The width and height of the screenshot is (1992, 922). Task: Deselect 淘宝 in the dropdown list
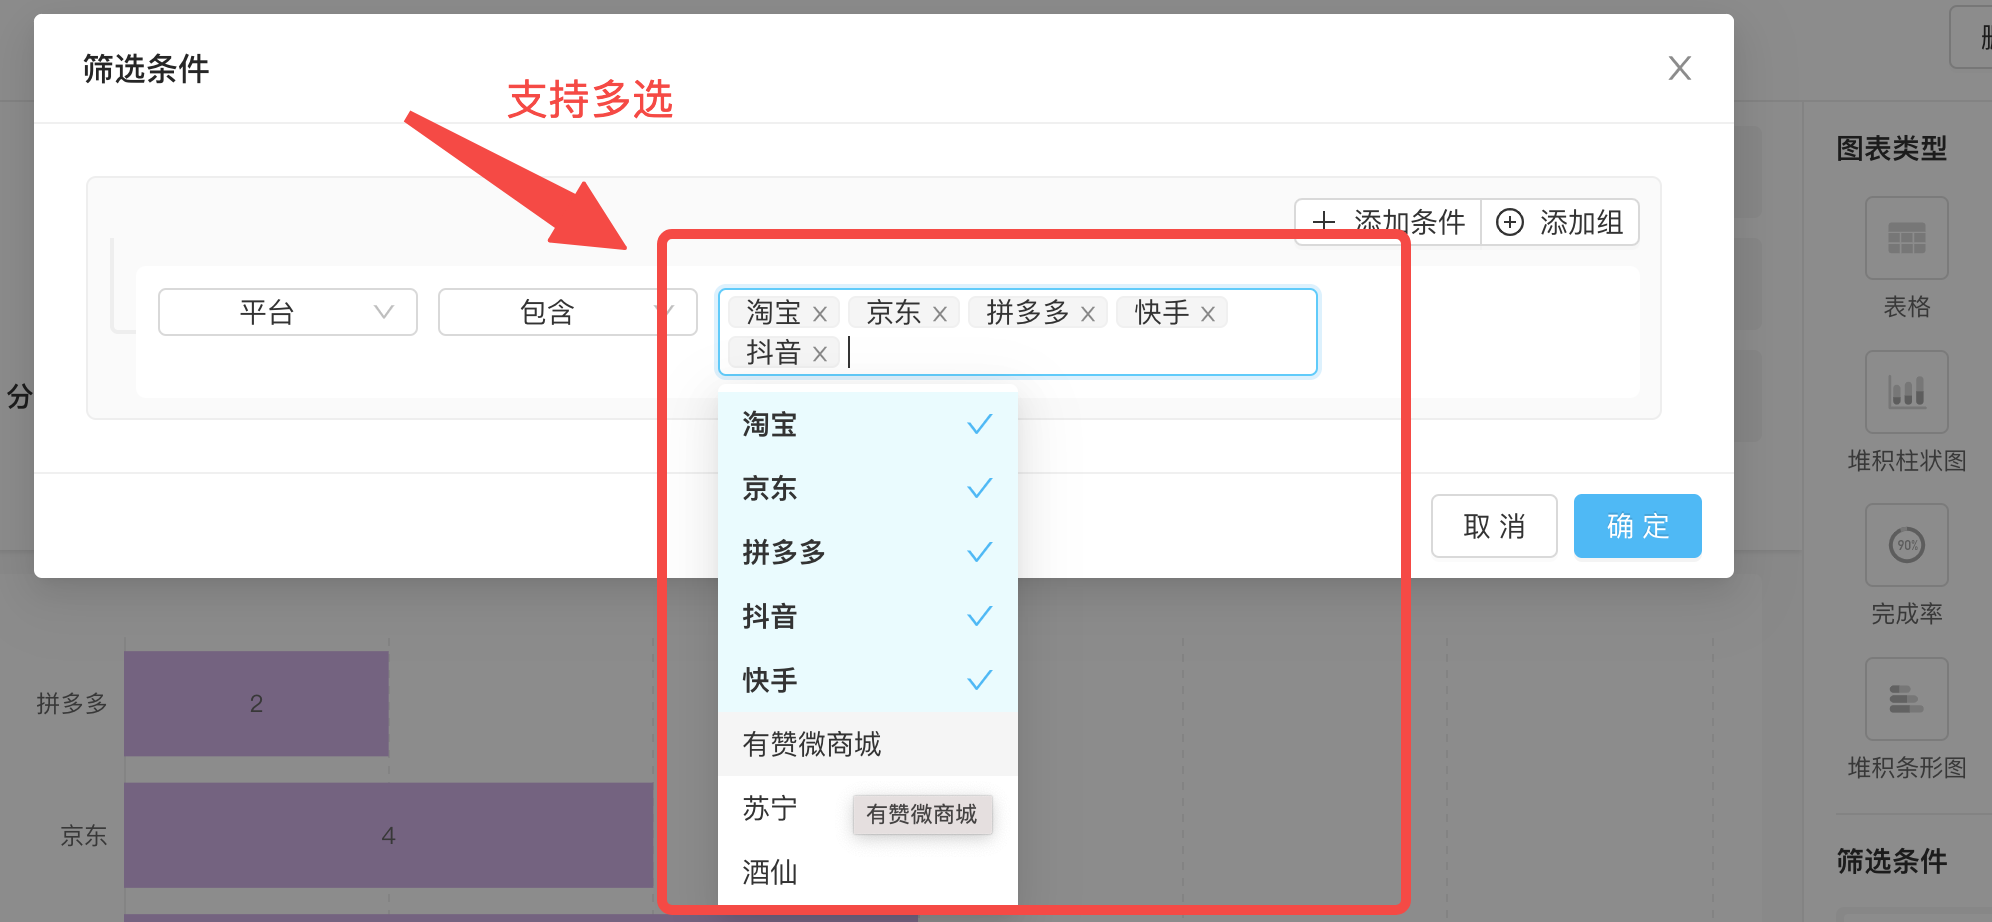(868, 424)
